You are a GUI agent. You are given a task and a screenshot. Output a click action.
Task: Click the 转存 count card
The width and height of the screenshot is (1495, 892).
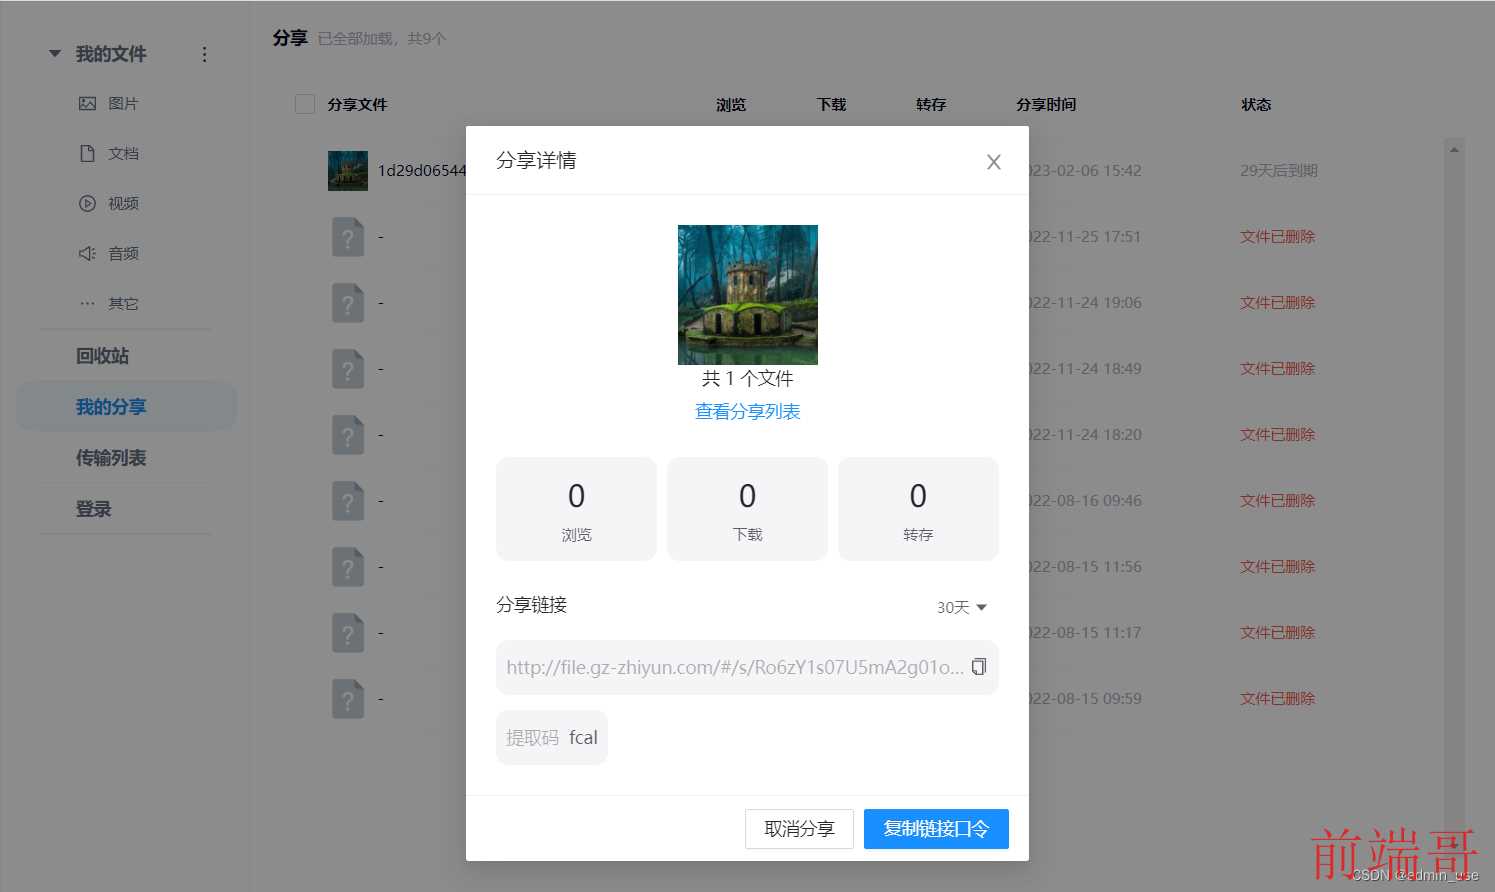click(918, 509)
